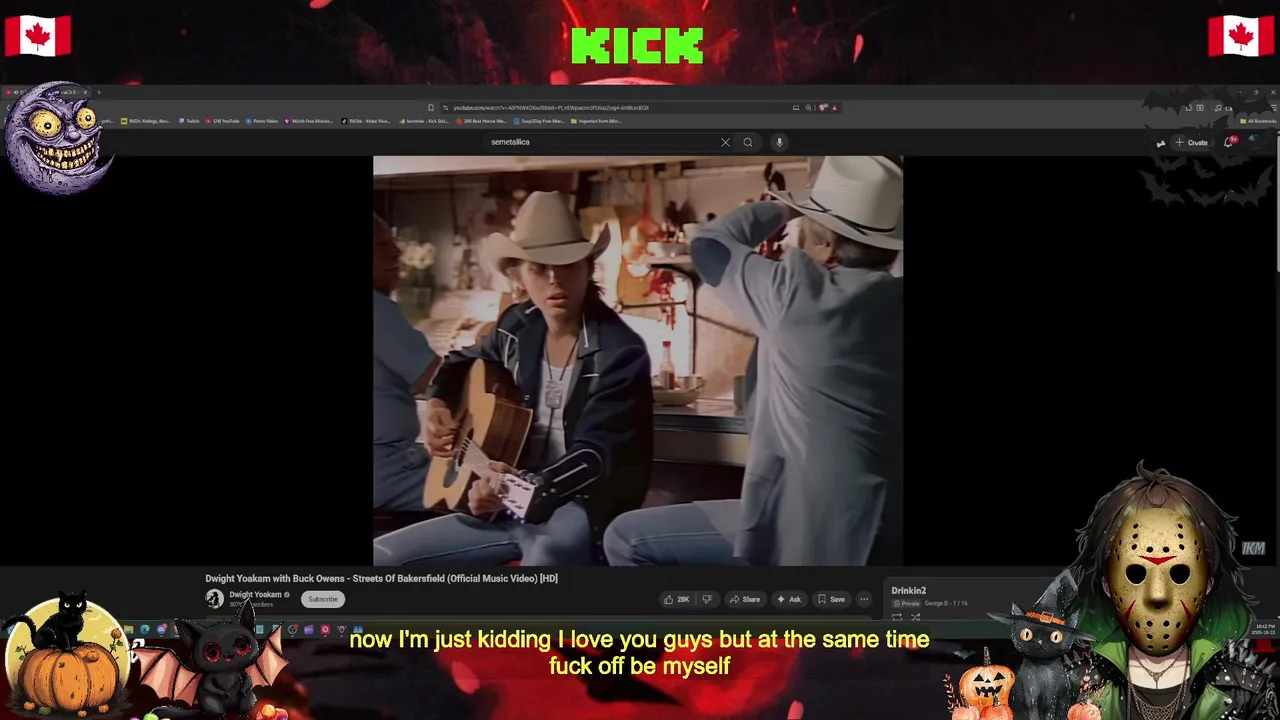This screenshot has width=1280, height=720.
Task: Close the active YouTube browser tab
Action: pos(85,92)
